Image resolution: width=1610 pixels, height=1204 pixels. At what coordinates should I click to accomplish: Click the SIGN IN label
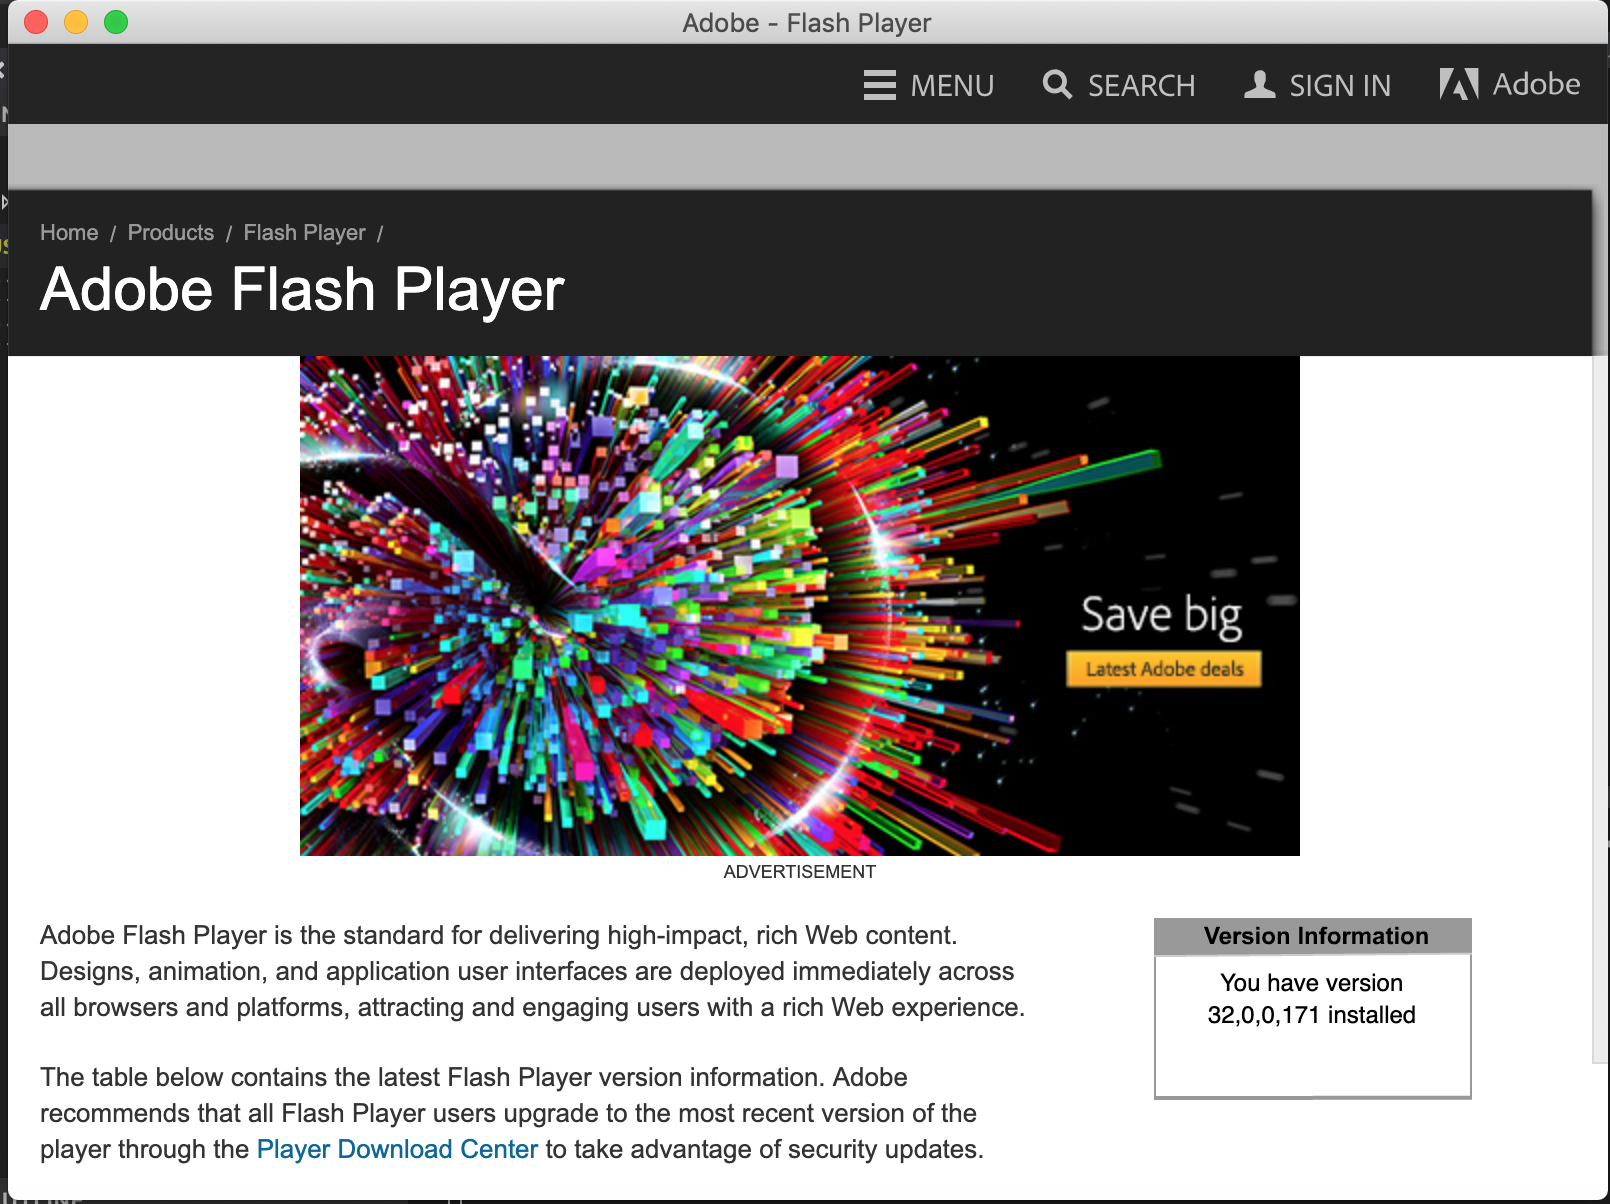1340,86
